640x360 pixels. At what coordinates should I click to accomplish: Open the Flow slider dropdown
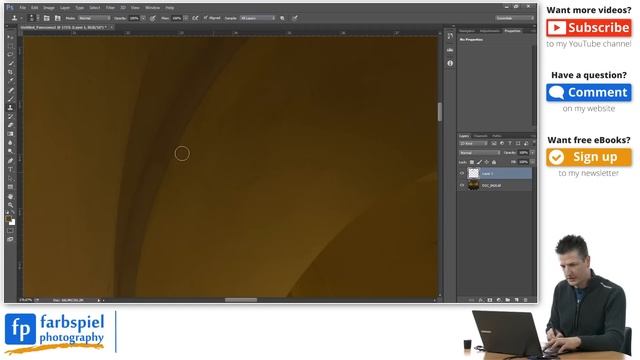point(186,18)
